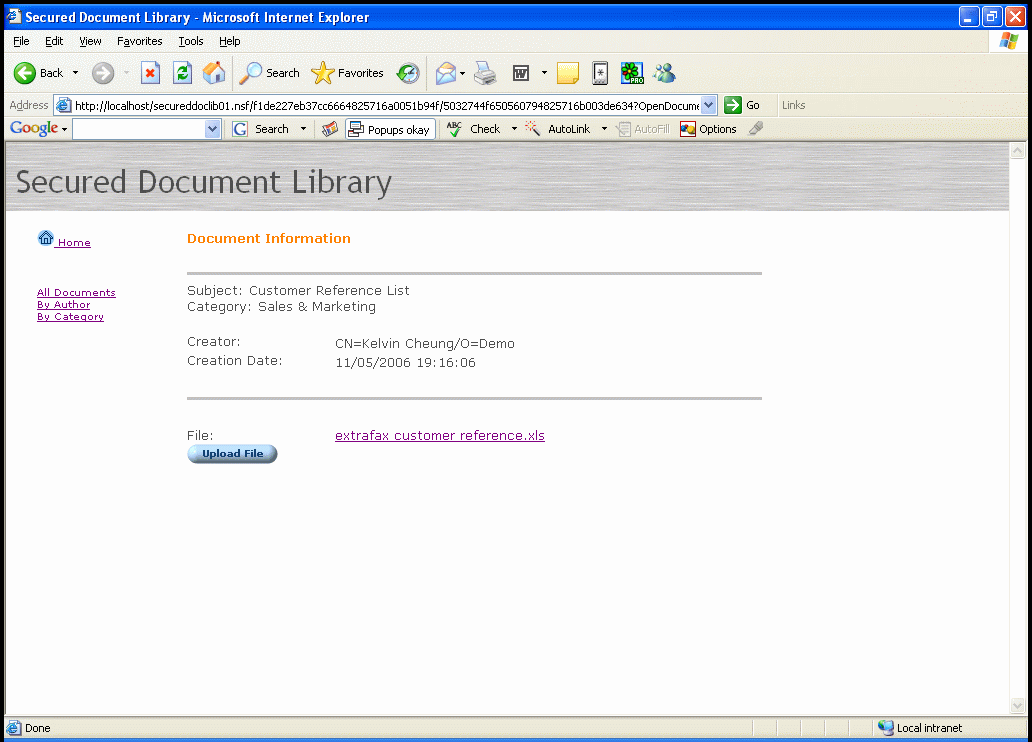The image size is (1032, 742).
Task: Click the Upload File button
Action: [232, 453]
